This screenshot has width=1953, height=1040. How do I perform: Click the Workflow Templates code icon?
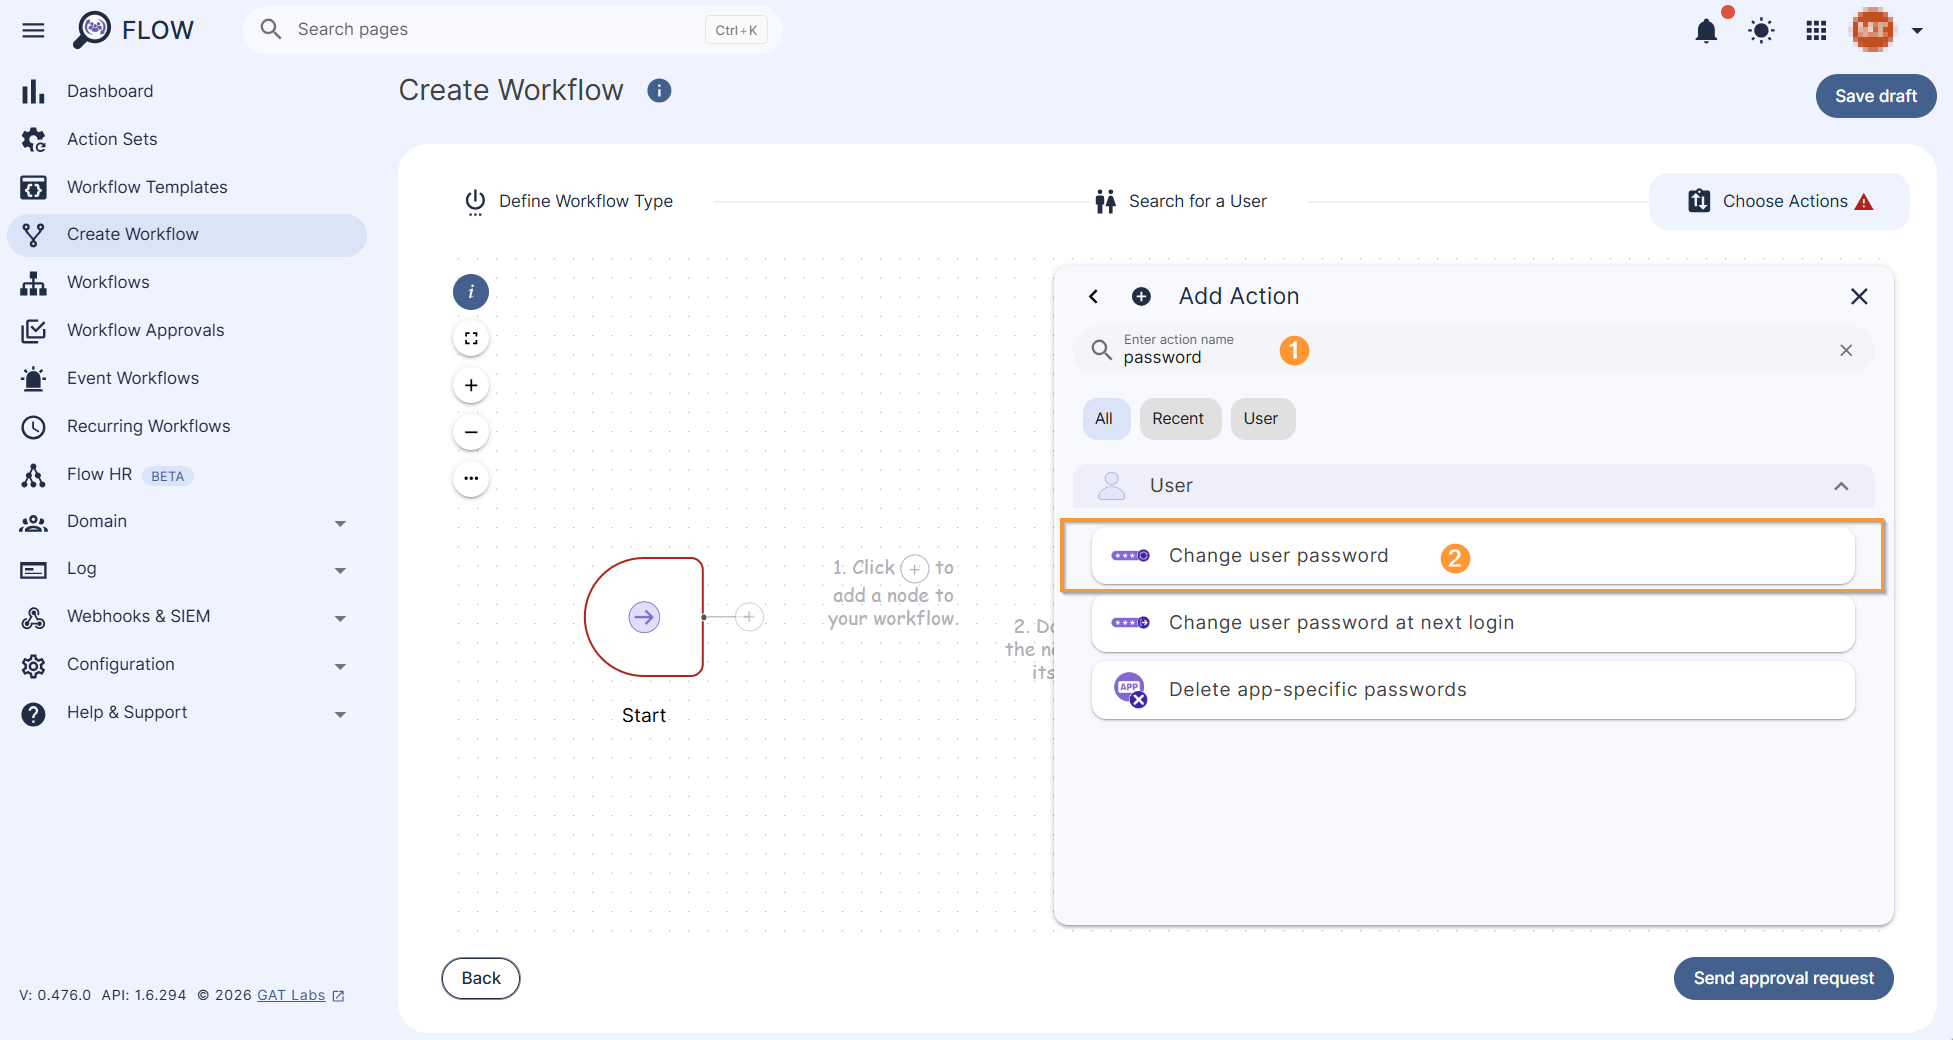33,188
